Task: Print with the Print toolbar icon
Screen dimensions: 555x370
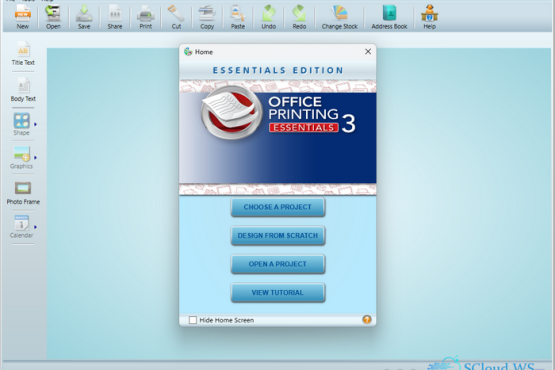Action: point(145,16)
